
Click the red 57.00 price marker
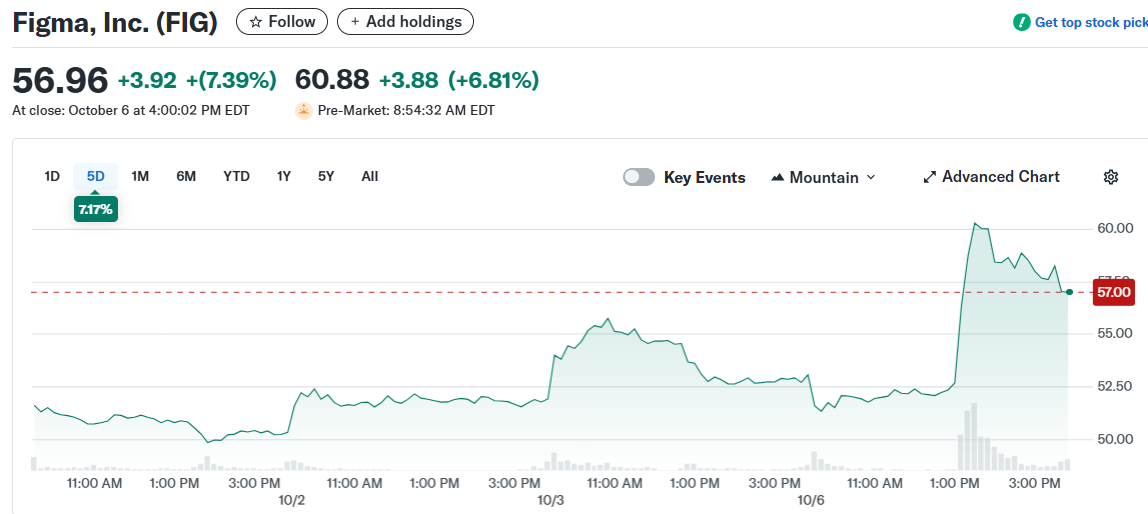tap(1112, 292)
